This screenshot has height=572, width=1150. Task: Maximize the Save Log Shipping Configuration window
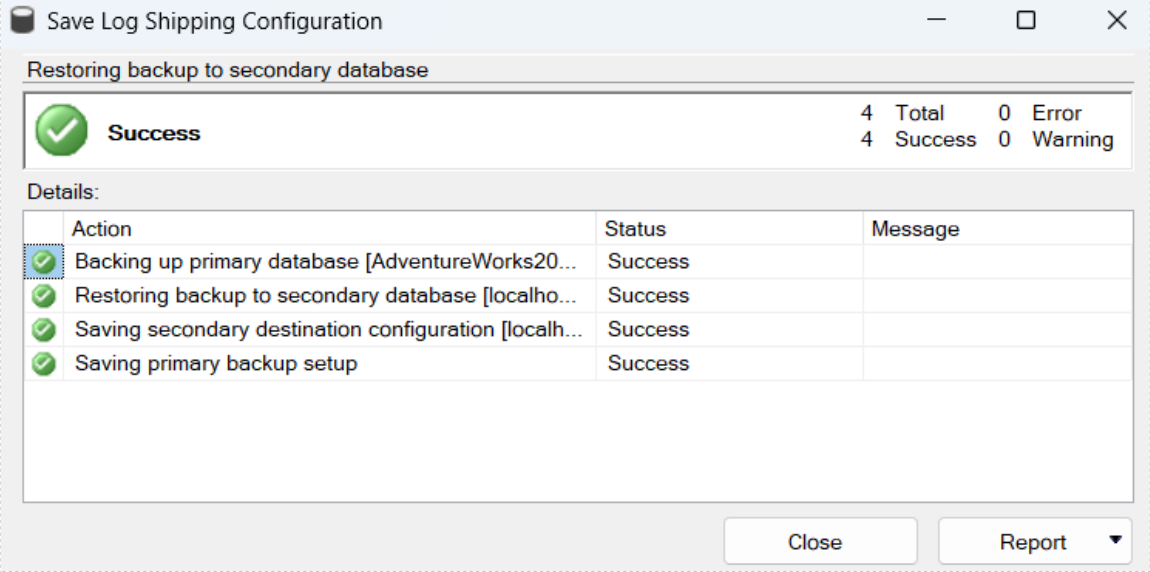pyautogui.click(x=1025, y=21)
